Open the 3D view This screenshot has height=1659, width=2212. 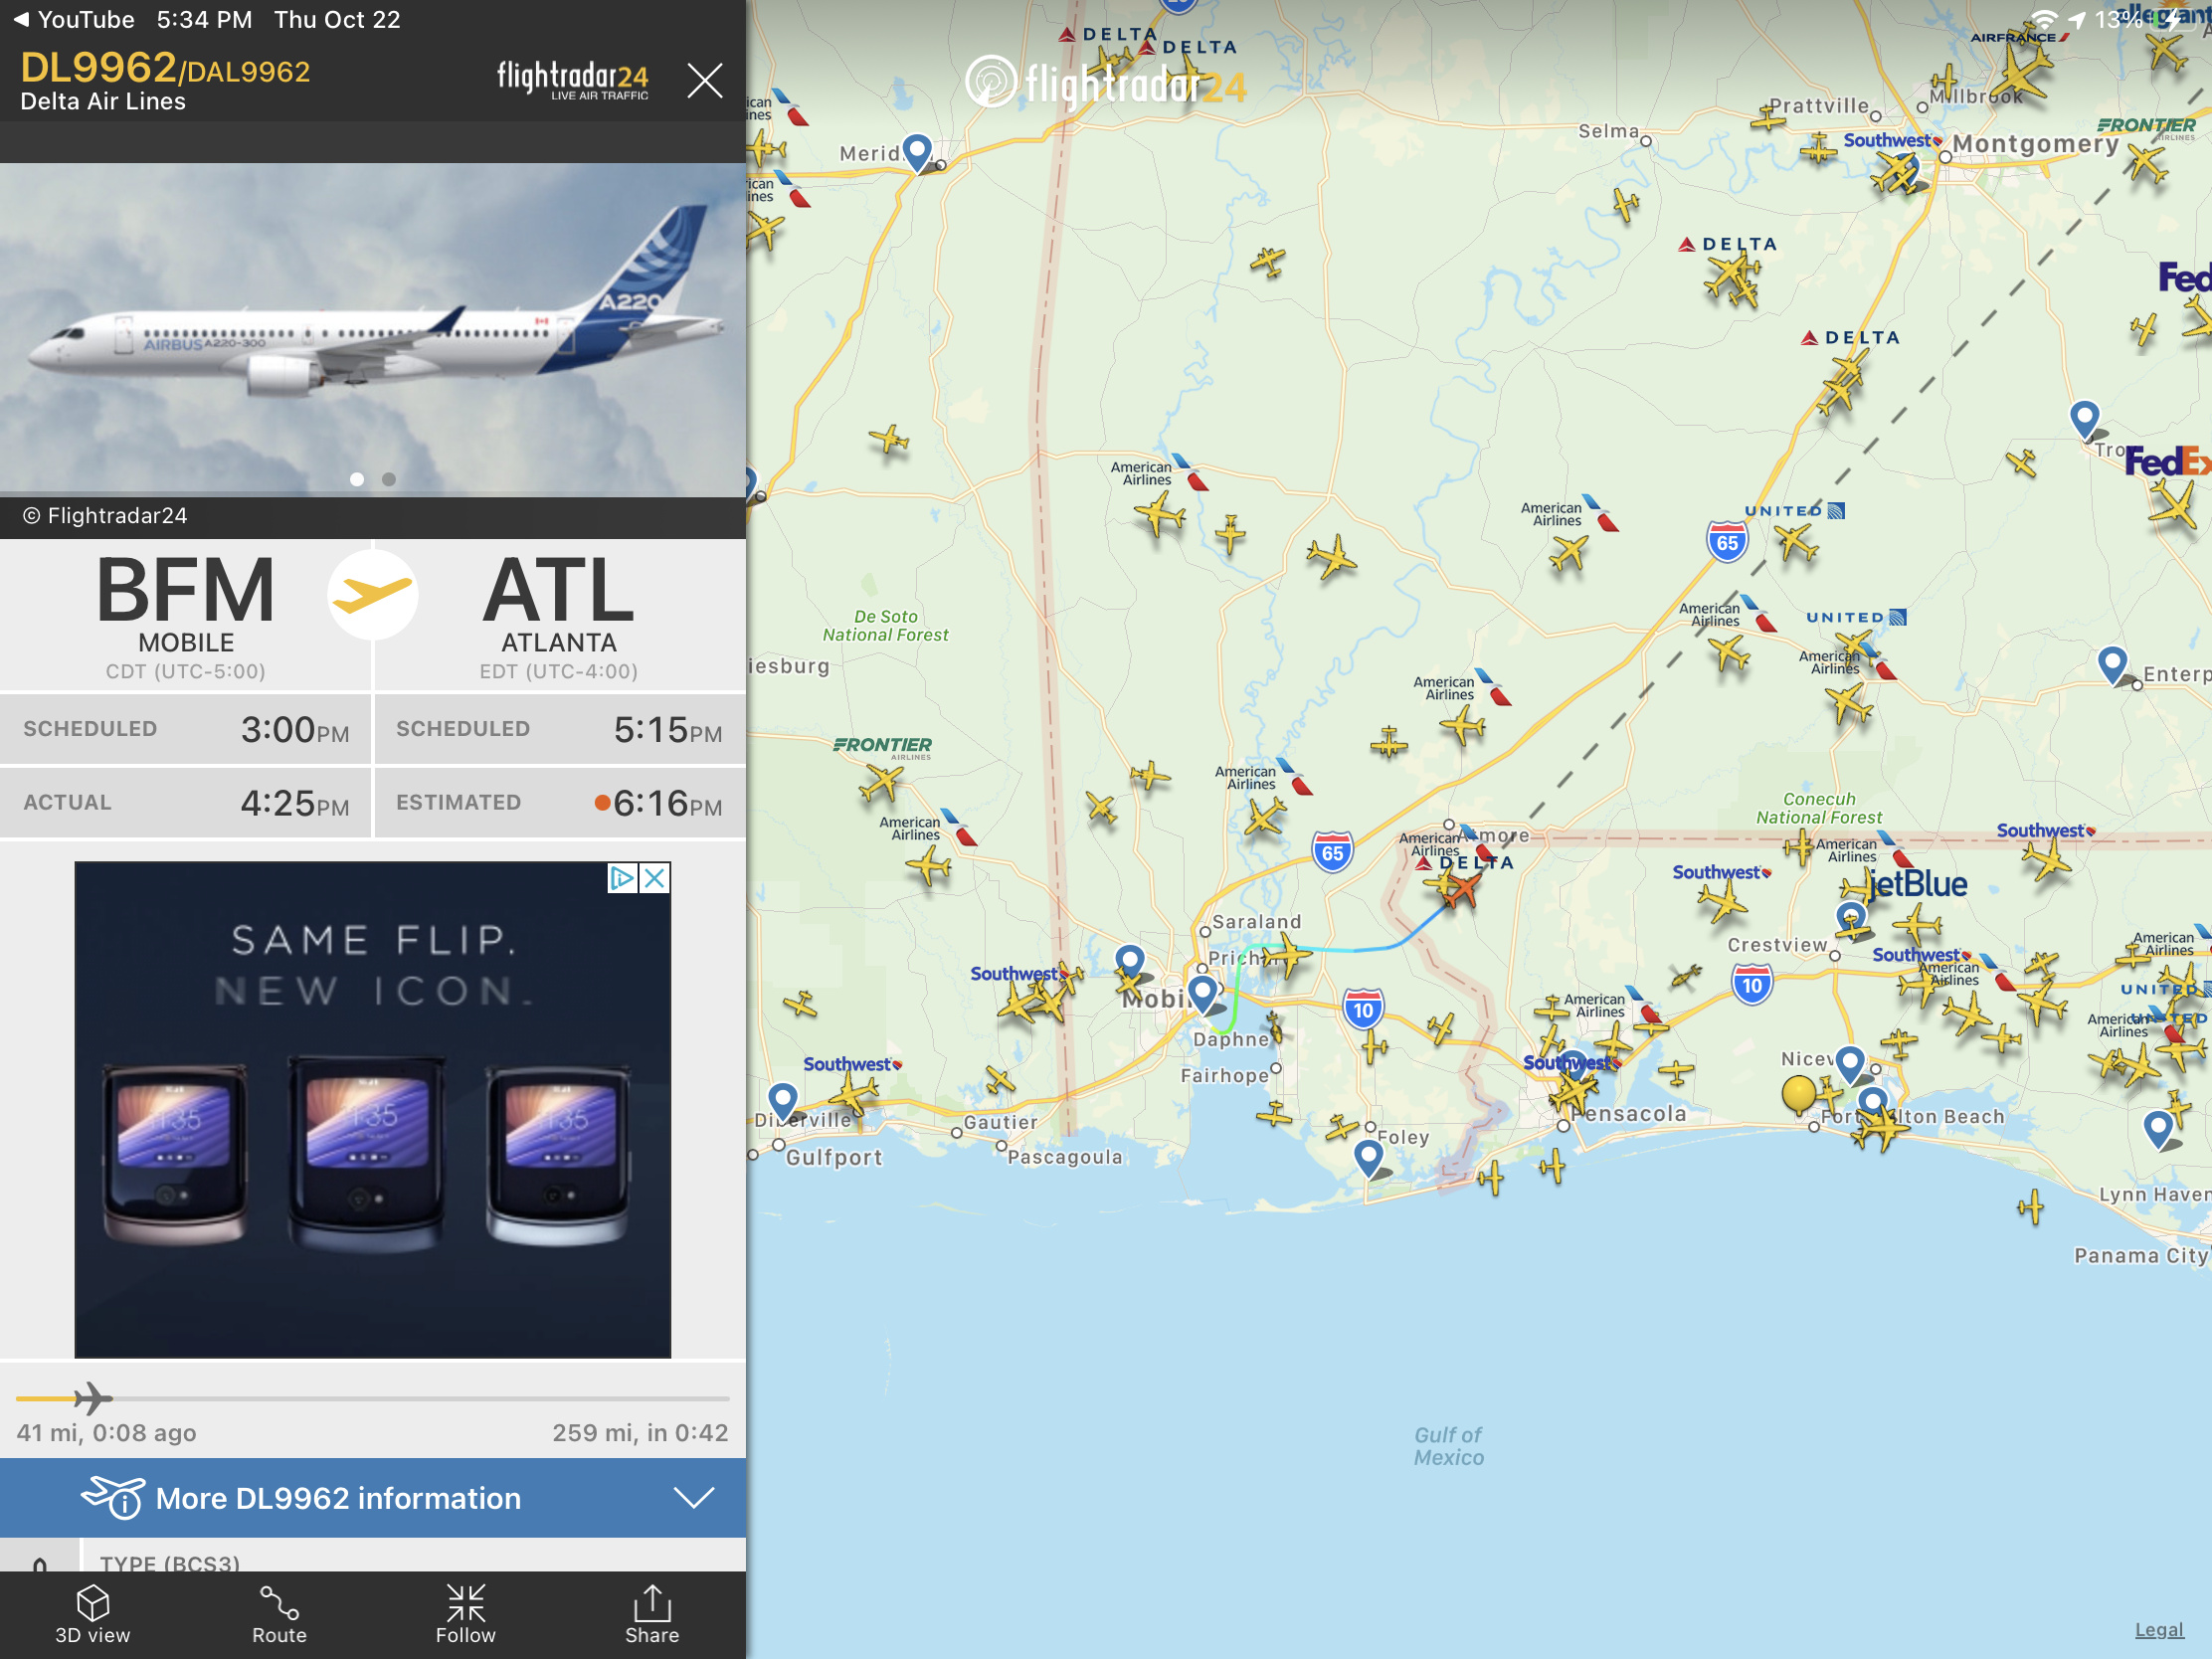[x=92, y=1614]
